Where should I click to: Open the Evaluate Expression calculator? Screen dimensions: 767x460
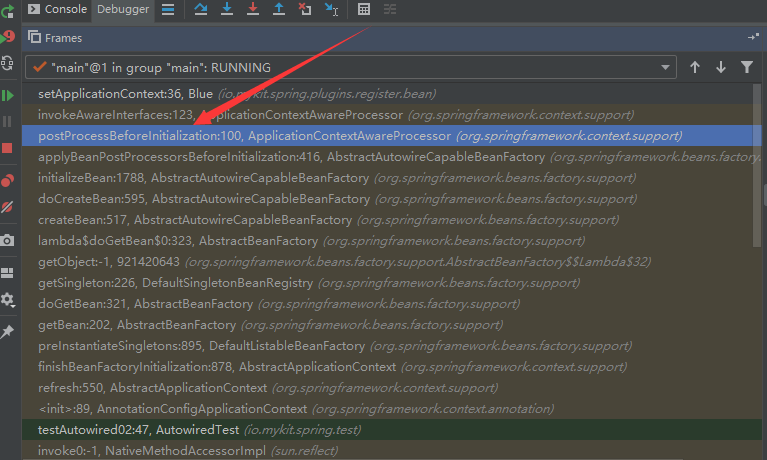click(364, 9)
